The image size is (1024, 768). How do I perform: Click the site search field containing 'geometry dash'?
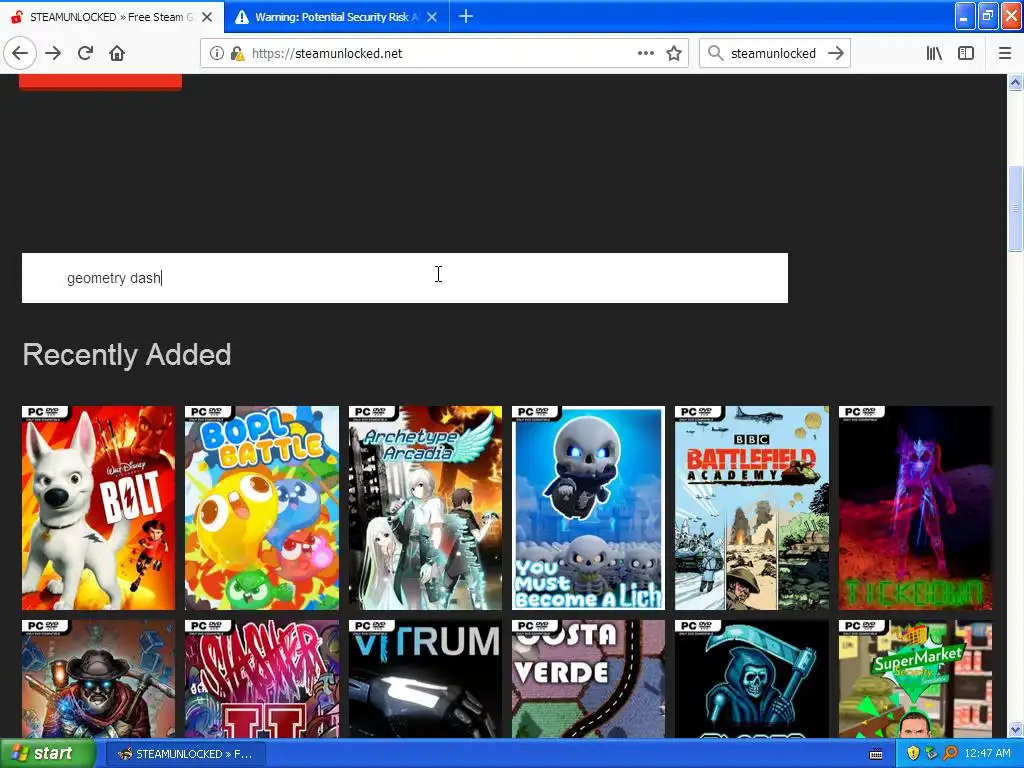[405, 278]
